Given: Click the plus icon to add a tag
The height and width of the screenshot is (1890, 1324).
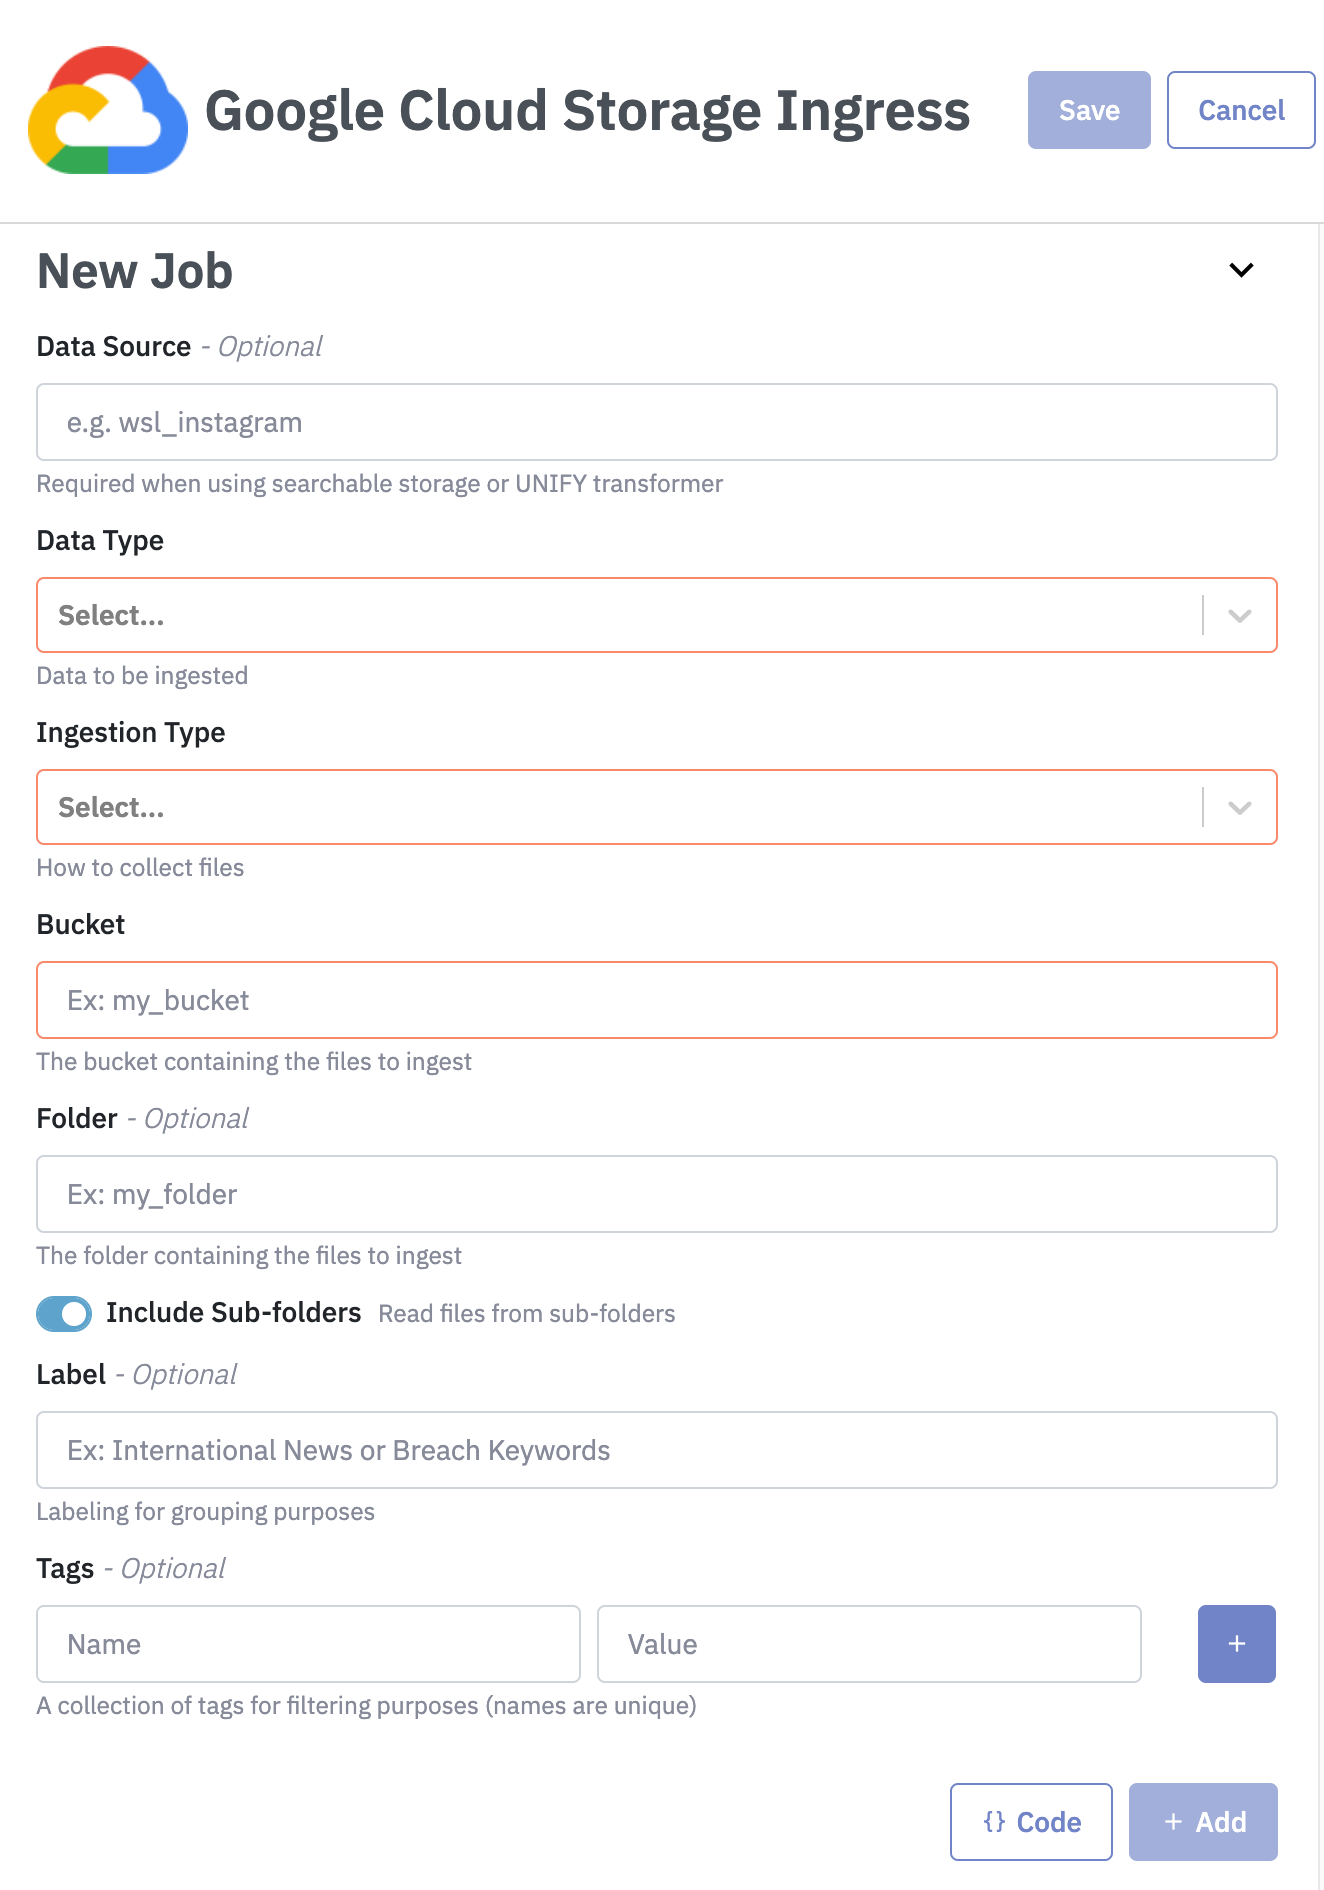Looking at the screenshot, I should 1236,1644.
